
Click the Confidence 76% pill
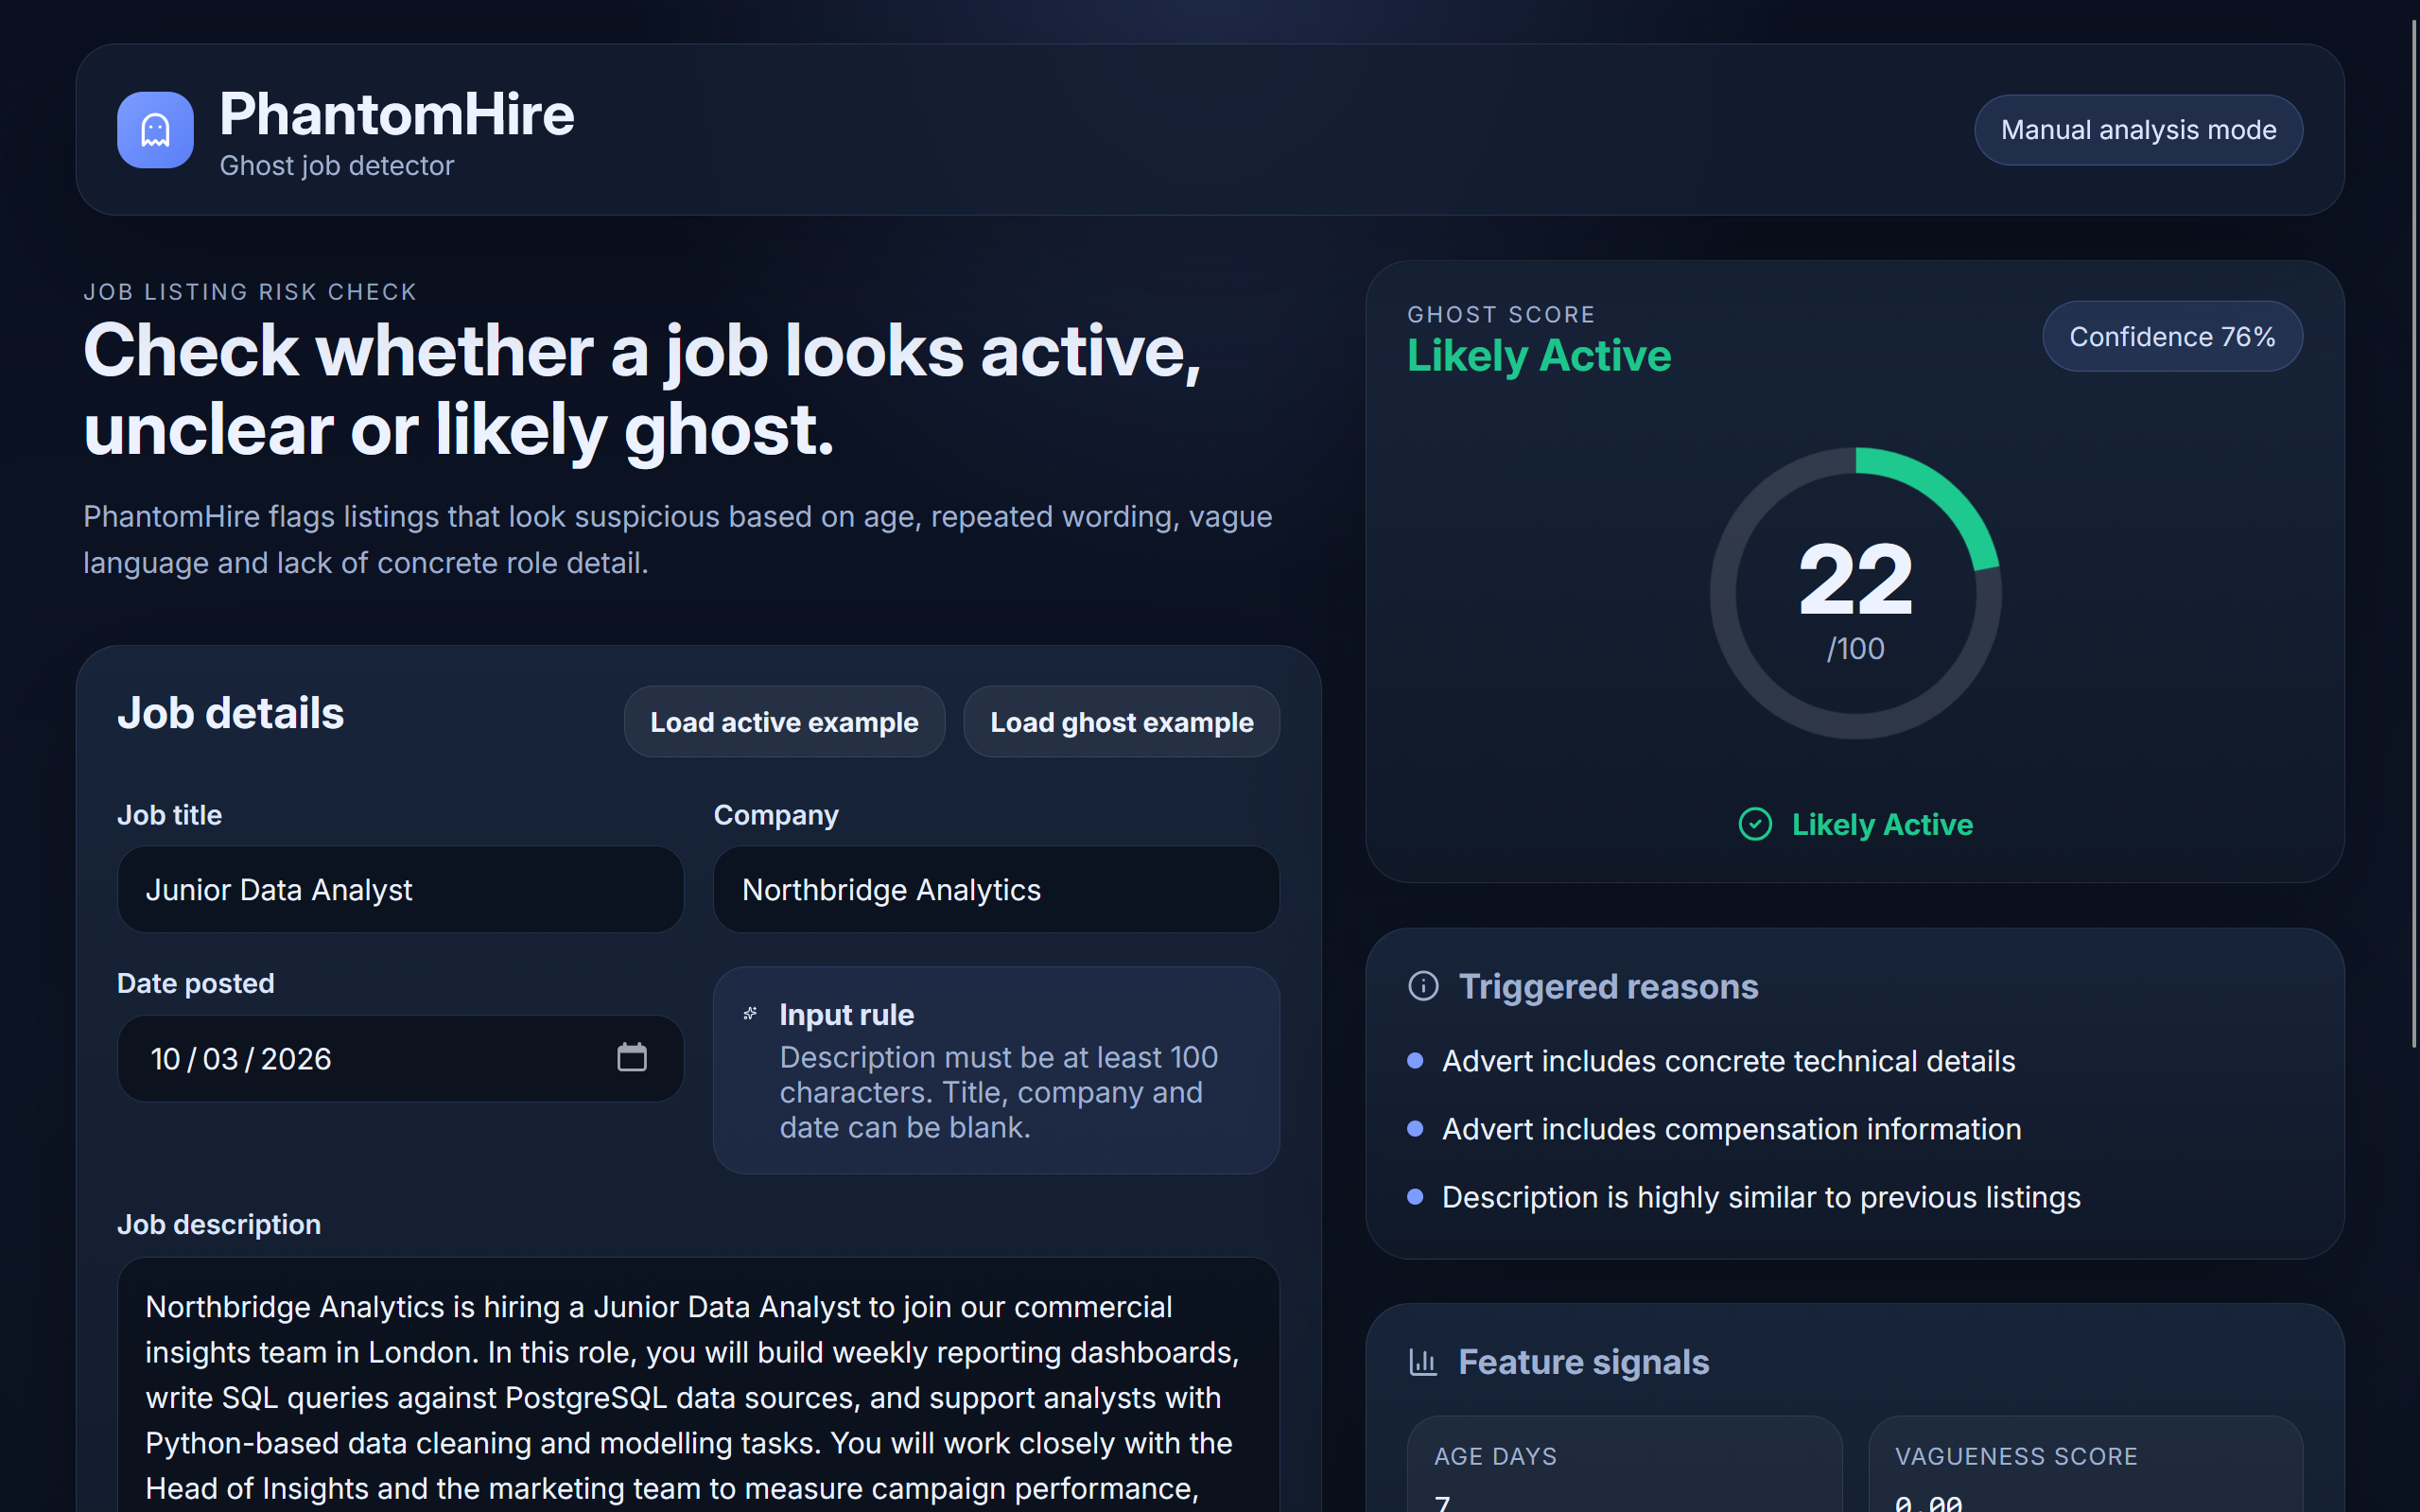pos(2171,337)
